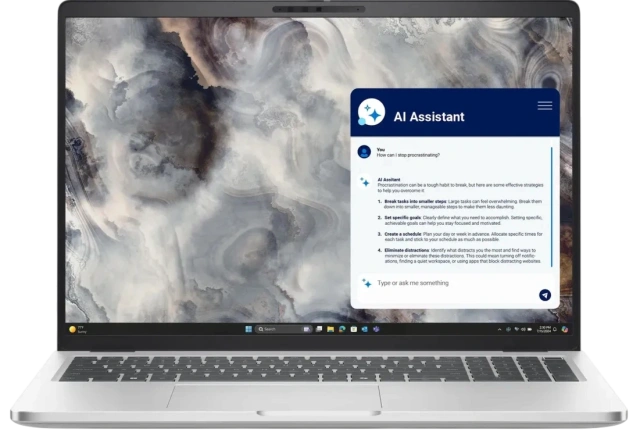Open the AI Assistant hamburger menu
640x436 pixels.
[544, 106]
